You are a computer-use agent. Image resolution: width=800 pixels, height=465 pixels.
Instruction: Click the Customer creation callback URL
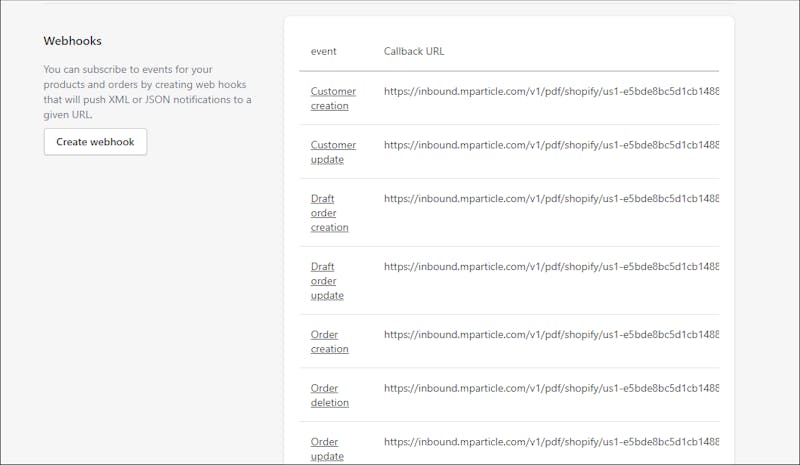(551, 91)
